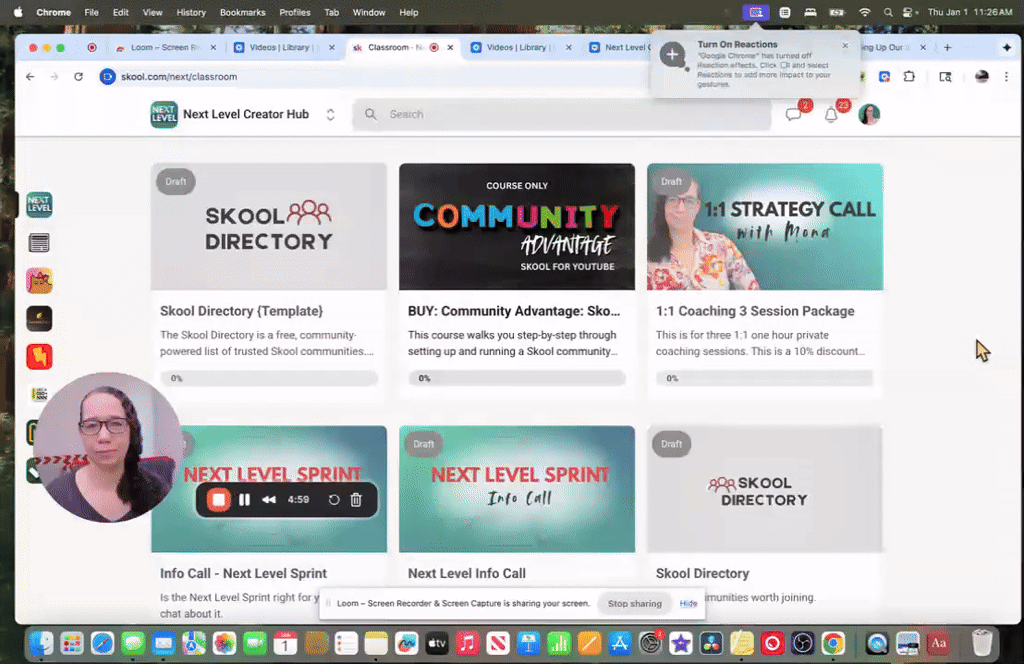
Task: Open Skool chat messages
Action: click(794, 114)
